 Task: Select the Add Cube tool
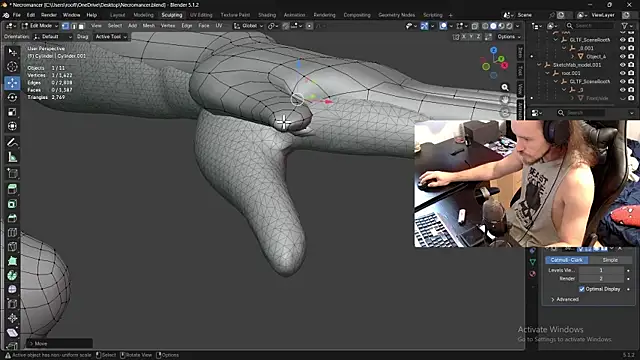pos(12,173)
